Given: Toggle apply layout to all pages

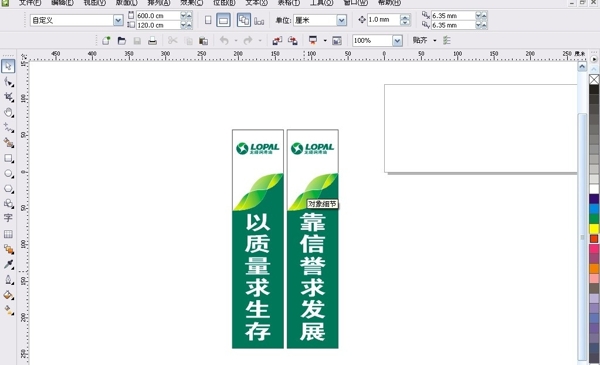Looking at the screenshot, I should pyautogui.click(x=244, y=20).
